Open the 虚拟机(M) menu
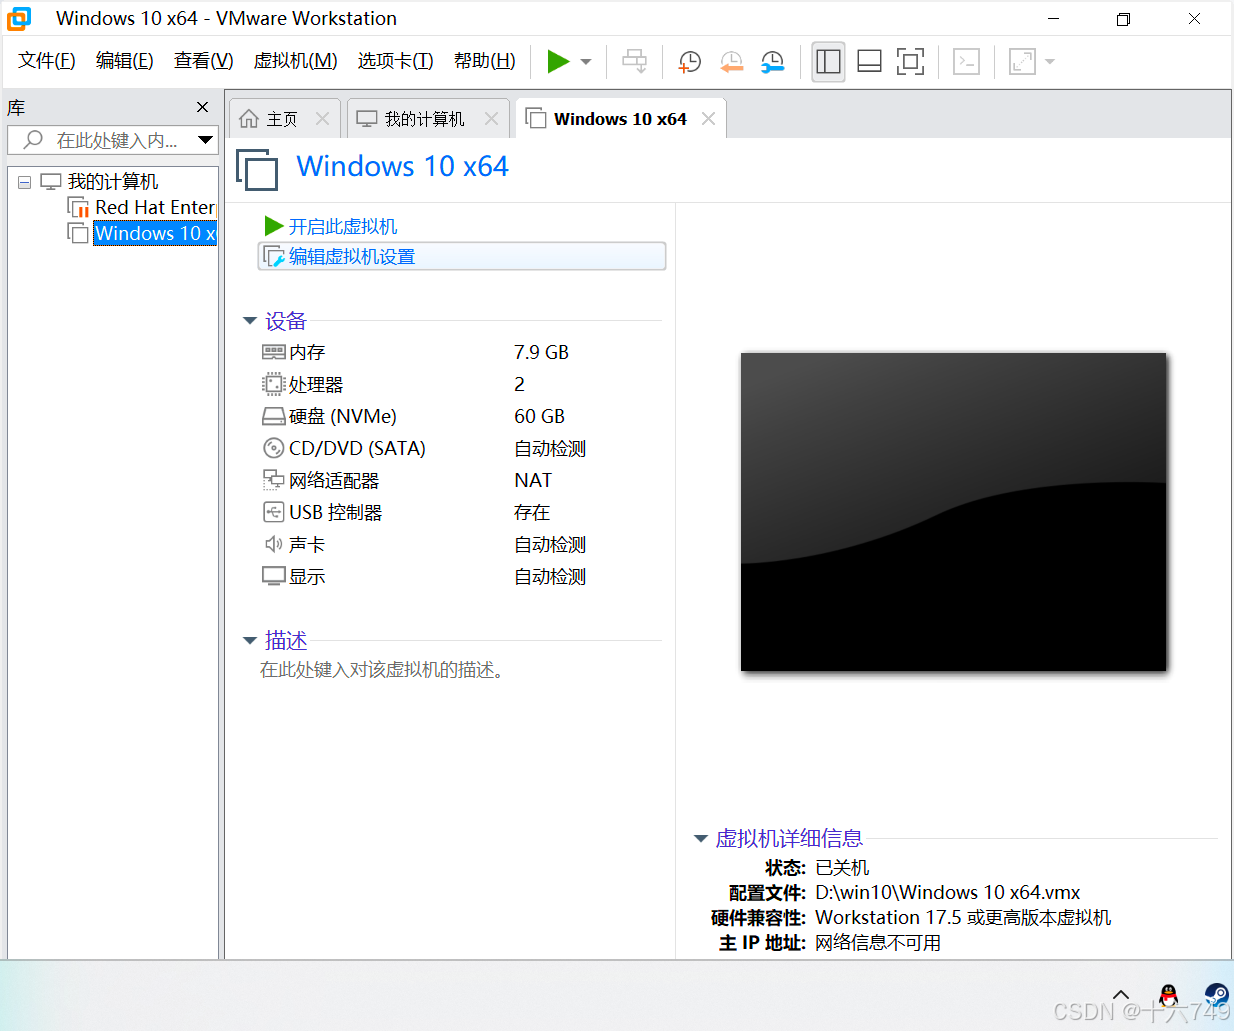 pos(296,61)
